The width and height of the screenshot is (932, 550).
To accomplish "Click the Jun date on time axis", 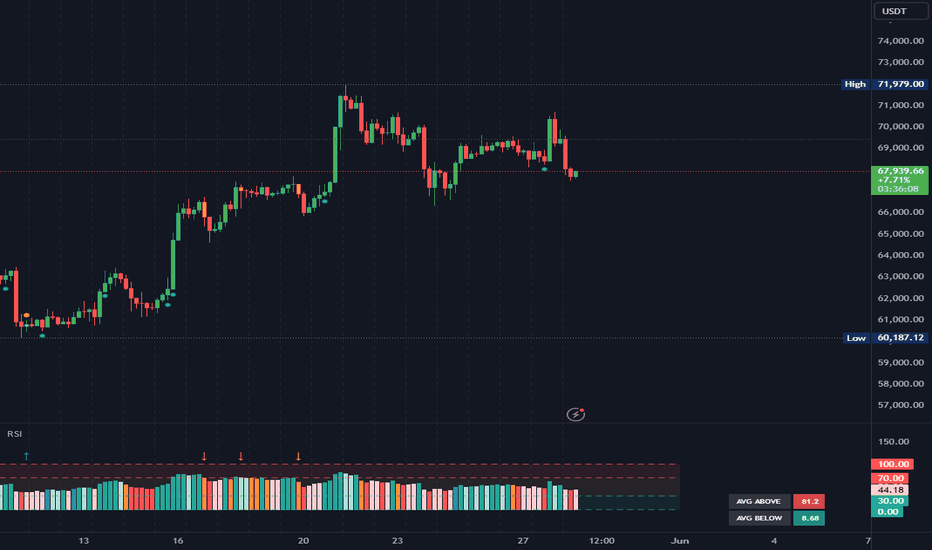I will pos(680,540).
